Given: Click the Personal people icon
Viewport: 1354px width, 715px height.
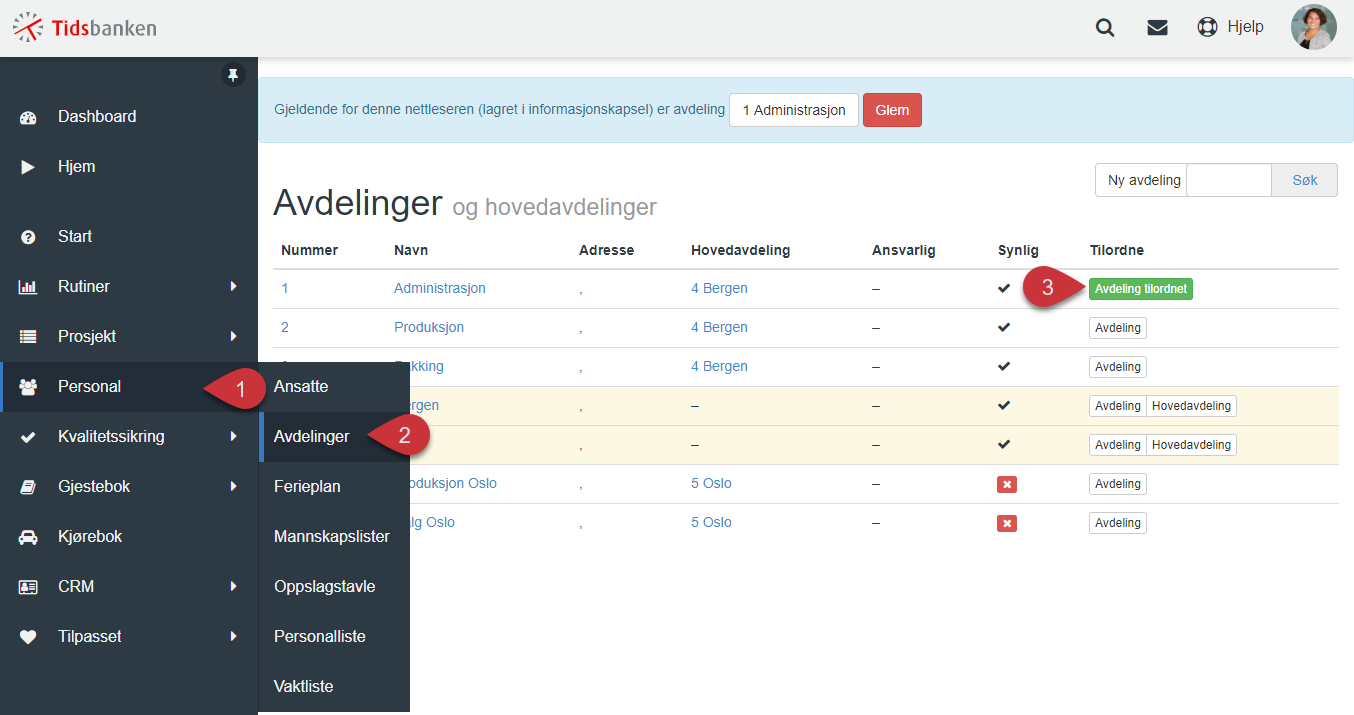Looking at the screenshot, I should [28, 387].
